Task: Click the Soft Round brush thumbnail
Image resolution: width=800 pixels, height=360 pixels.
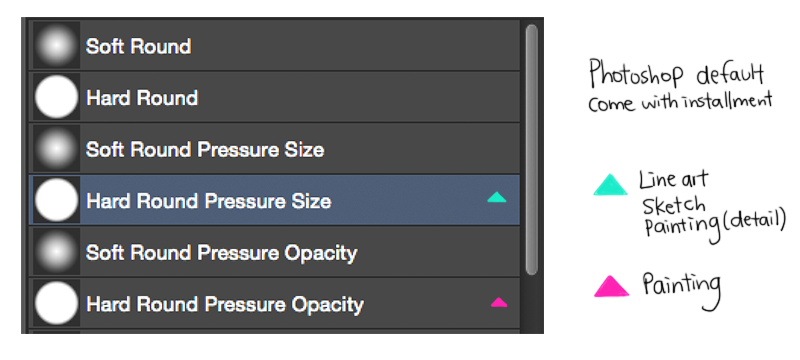Action: tap(57, 45)
